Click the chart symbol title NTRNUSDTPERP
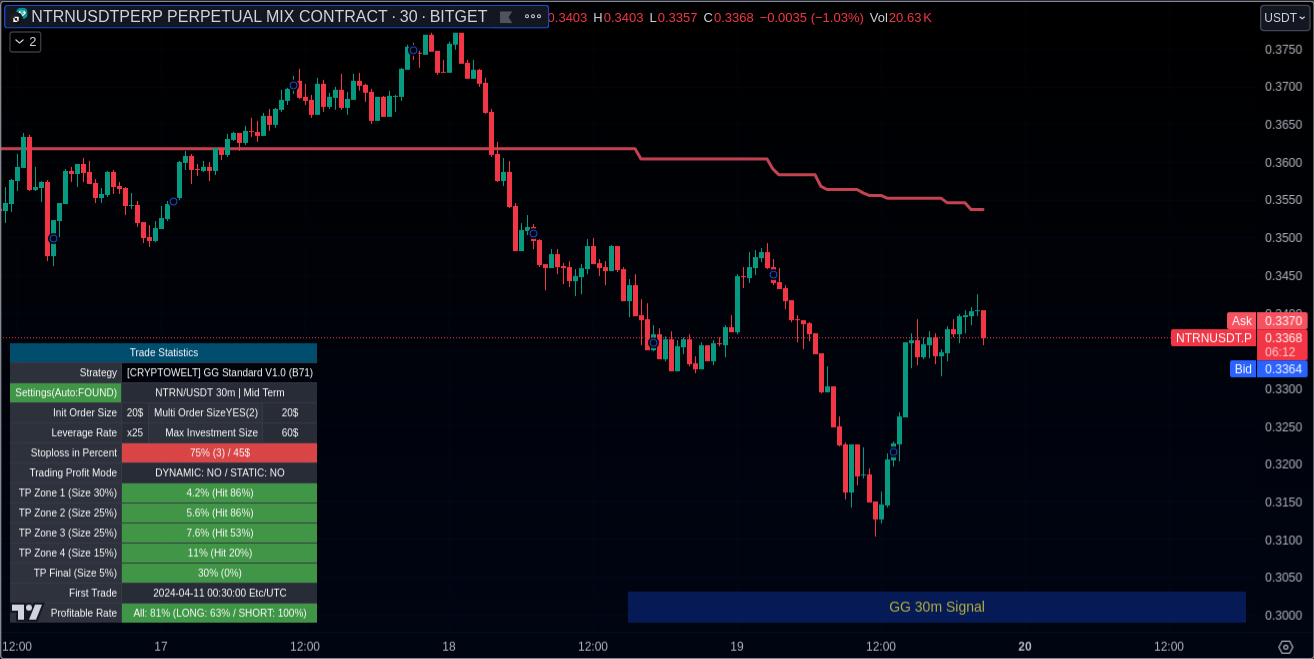 point(259,17)
